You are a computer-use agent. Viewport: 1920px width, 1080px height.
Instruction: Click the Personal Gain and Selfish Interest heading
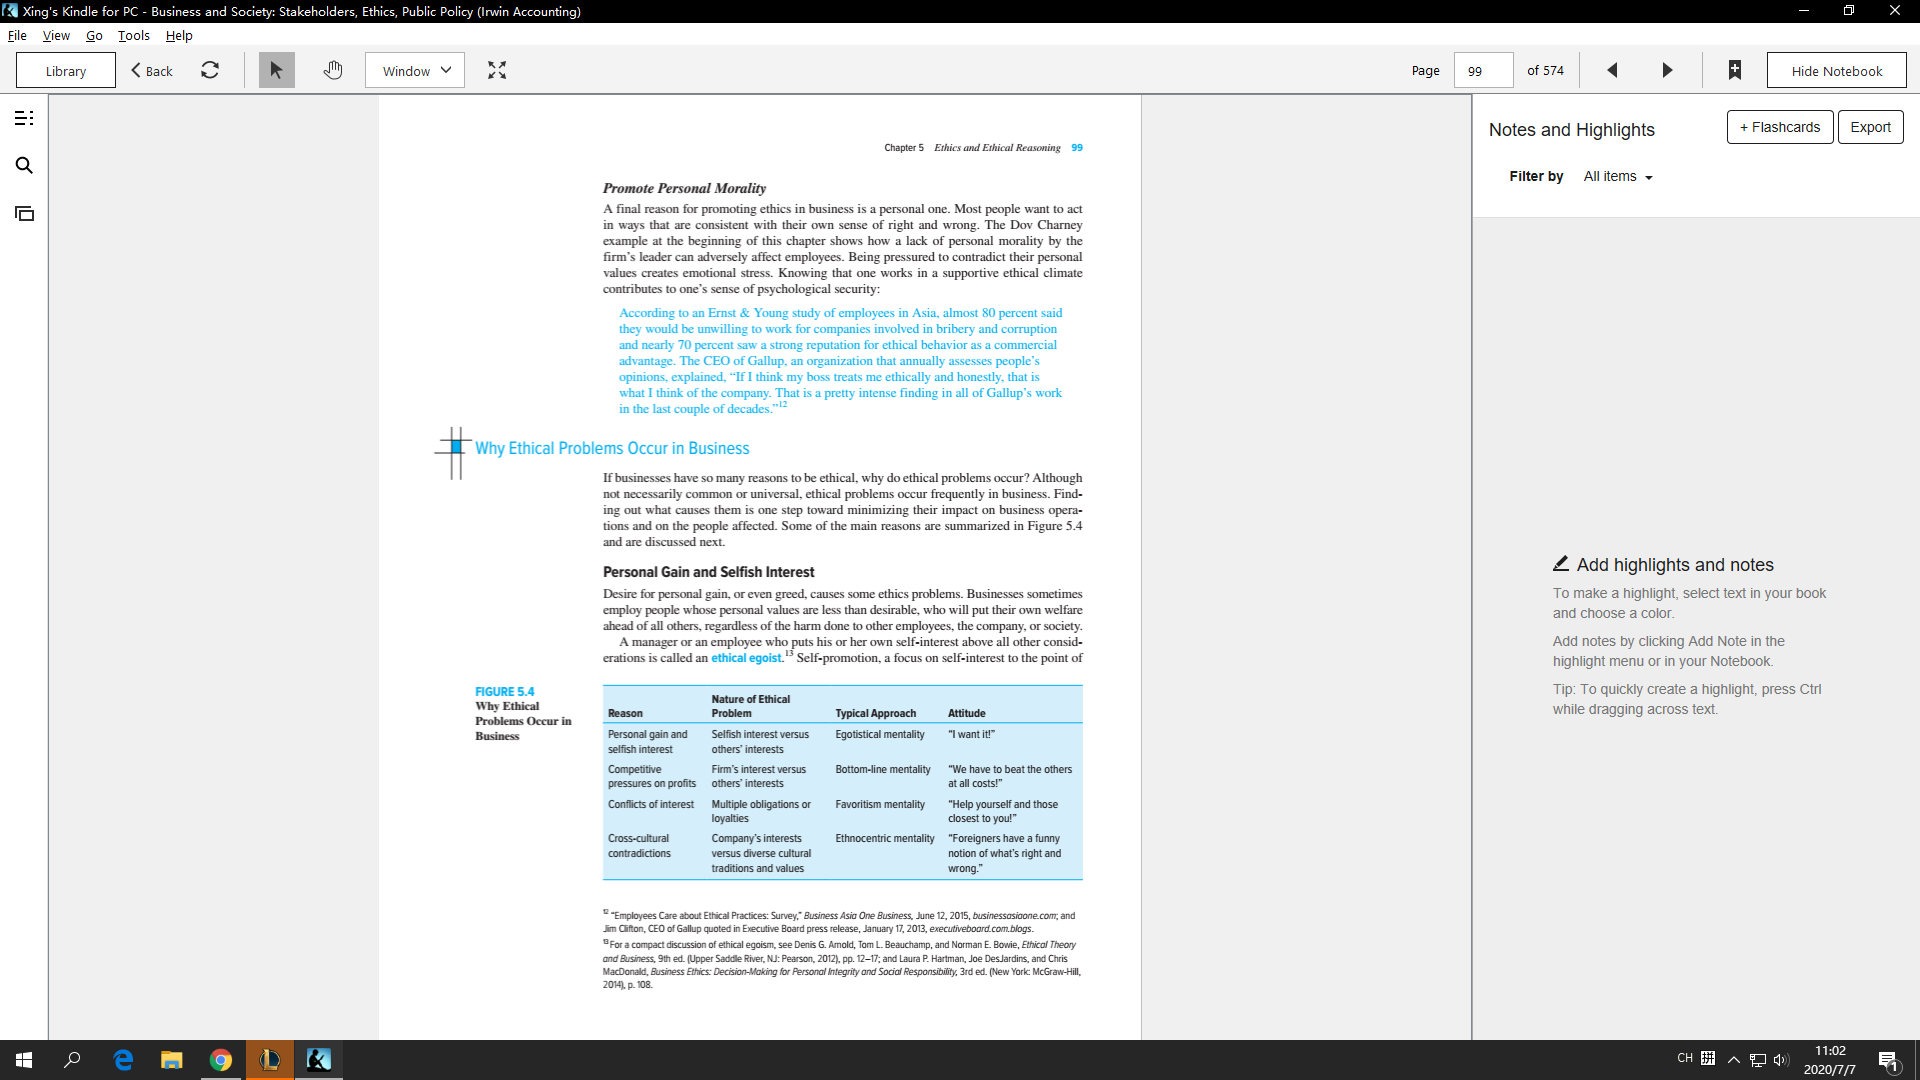tap(708, 572)
